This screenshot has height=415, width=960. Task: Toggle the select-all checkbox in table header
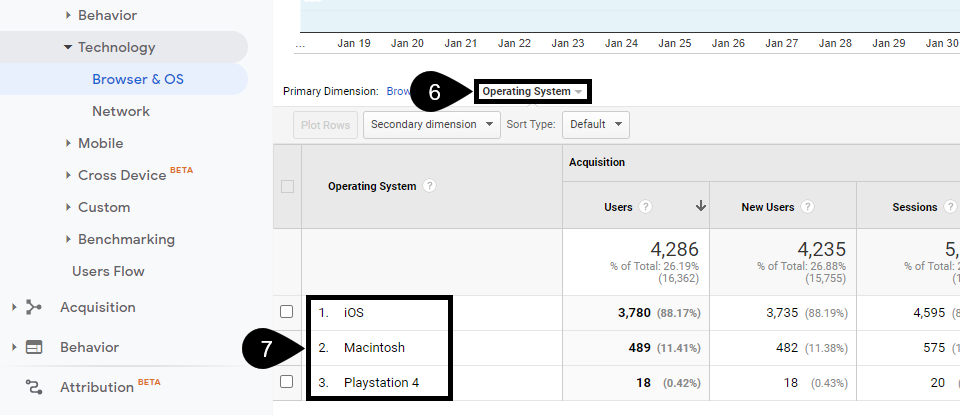click(x=287, y=186)
